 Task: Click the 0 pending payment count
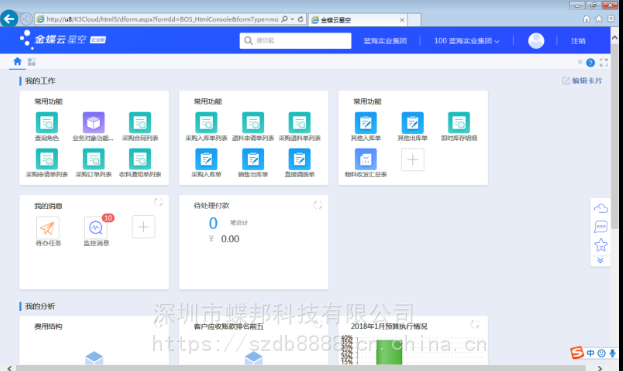[213, 223]
